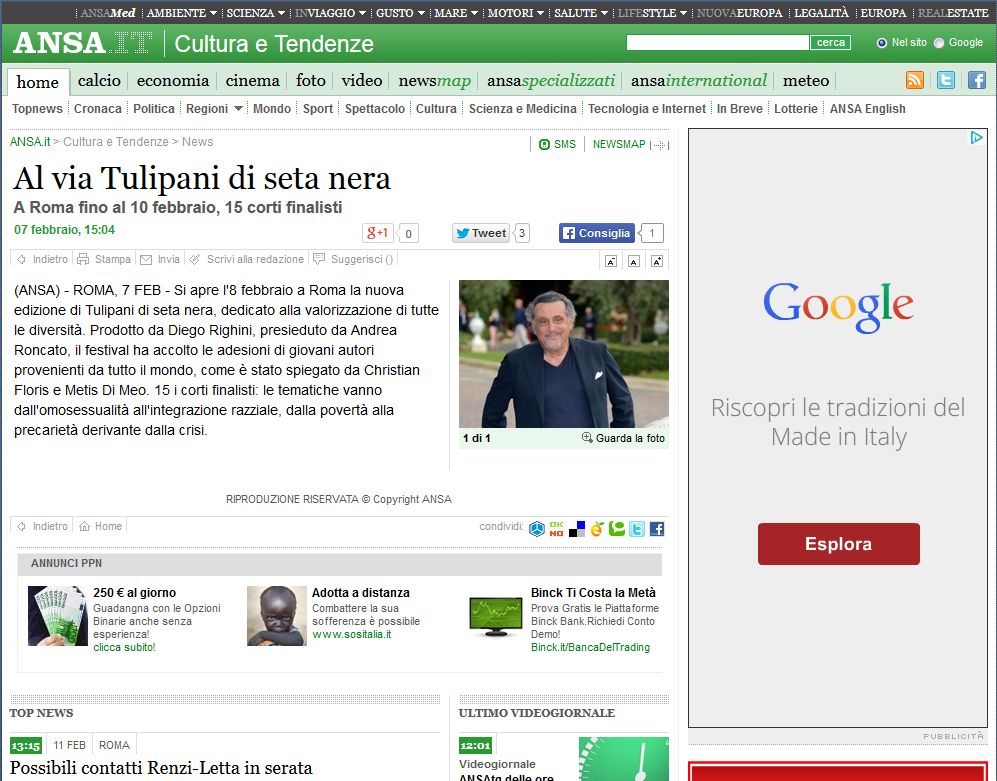Open the www.sositalia.it ad link

(x=352, y=634)
